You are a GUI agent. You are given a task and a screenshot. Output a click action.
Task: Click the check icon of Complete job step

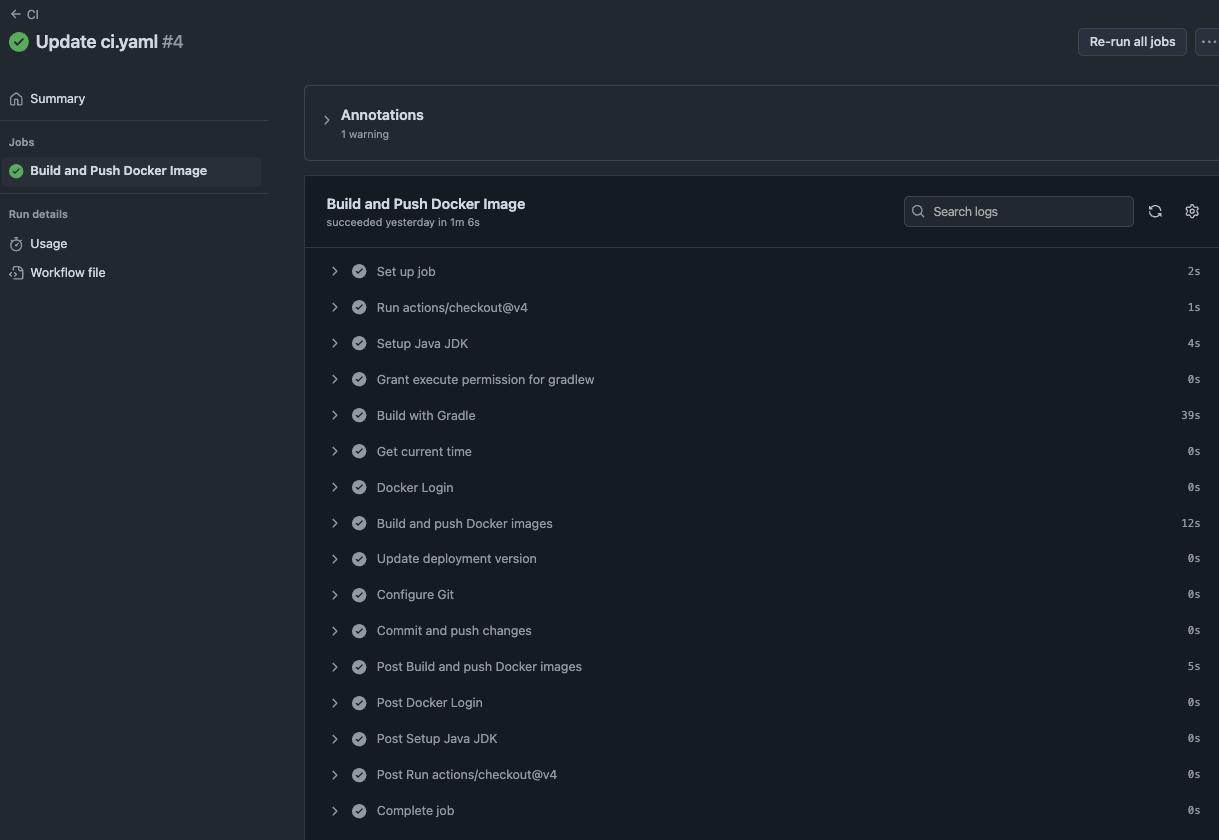click(x=359, y=811)
